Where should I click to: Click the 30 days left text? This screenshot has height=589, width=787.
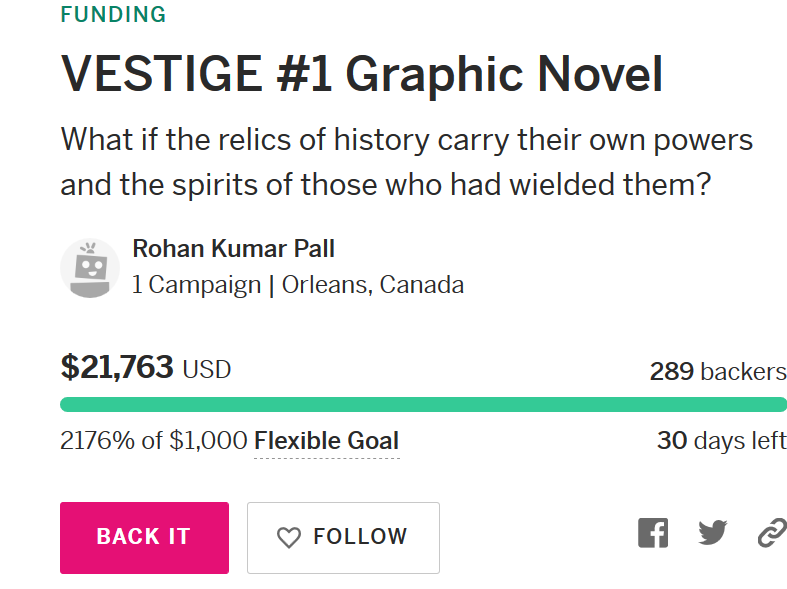(722, 440)
